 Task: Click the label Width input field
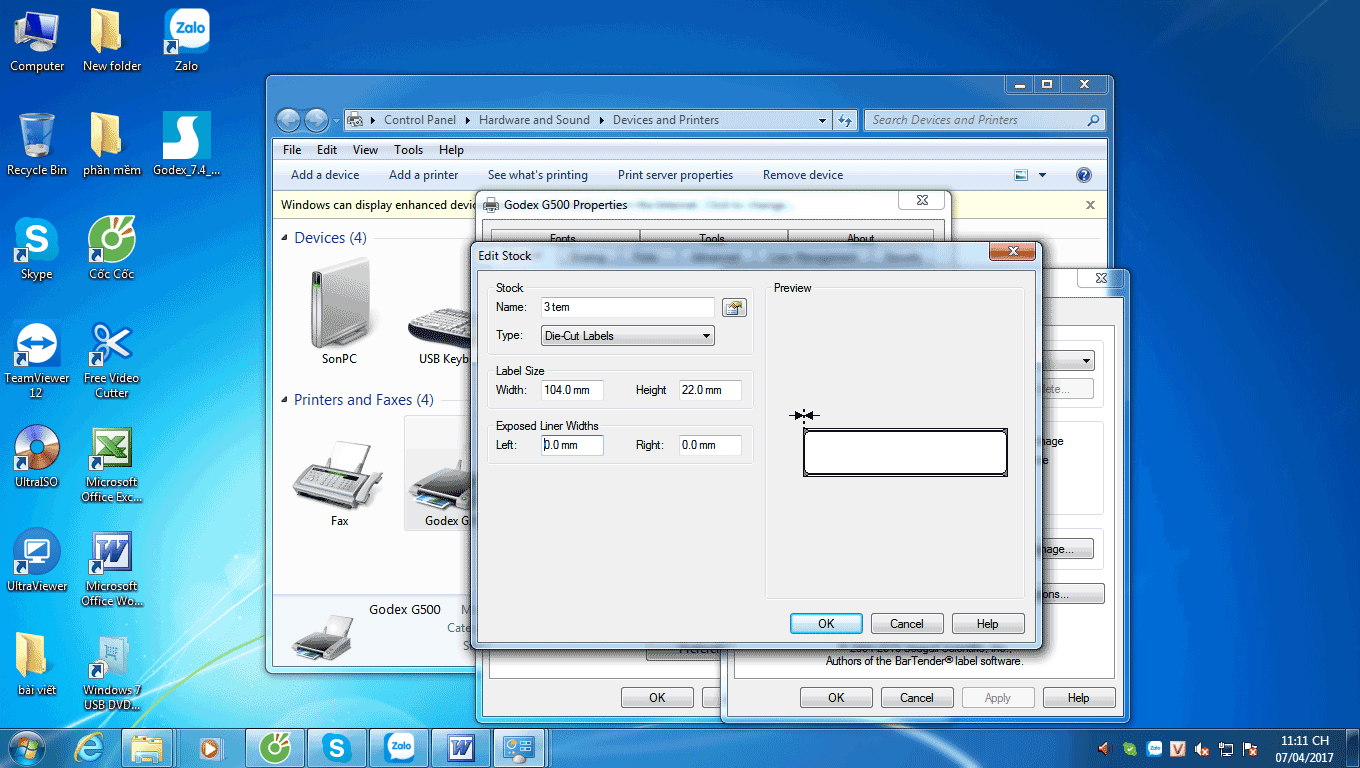pyautogui.click(x=572, y=390)
